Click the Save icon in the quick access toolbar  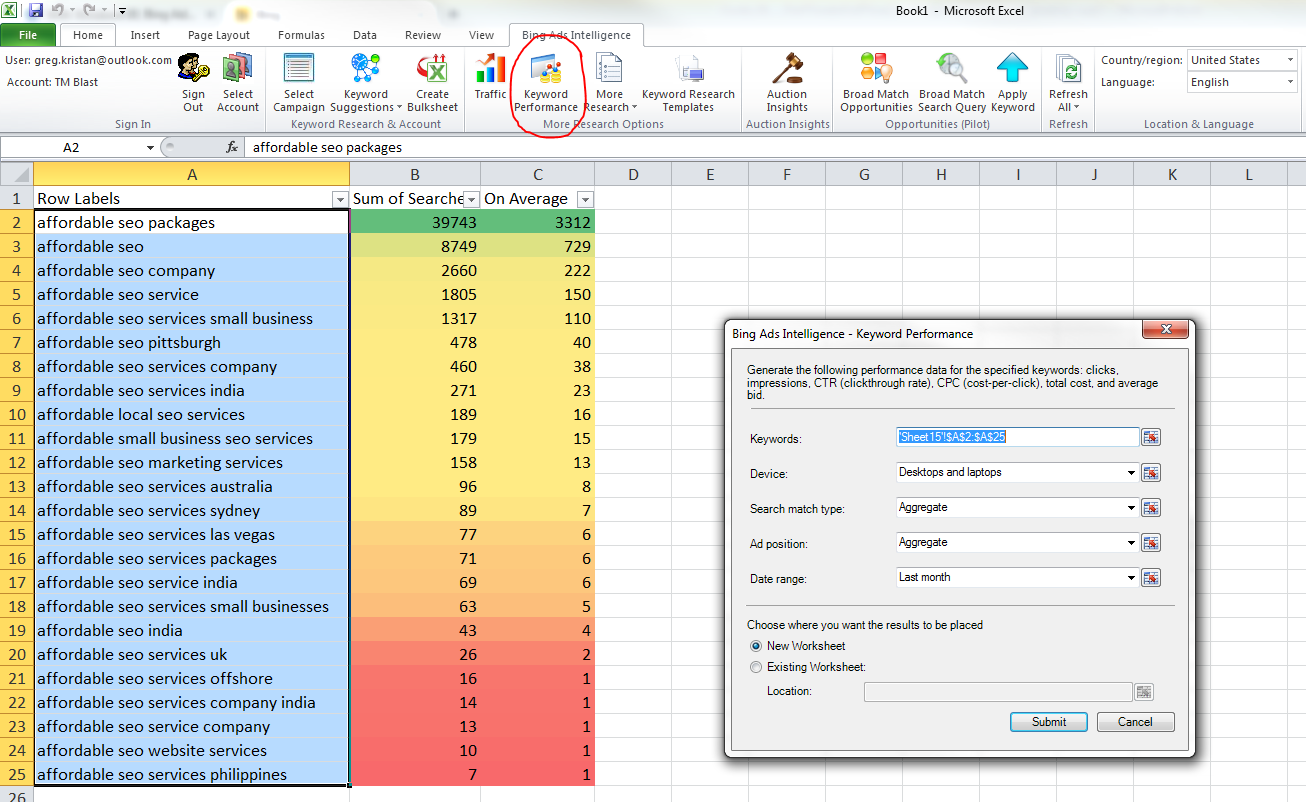[x=36, y=11]
